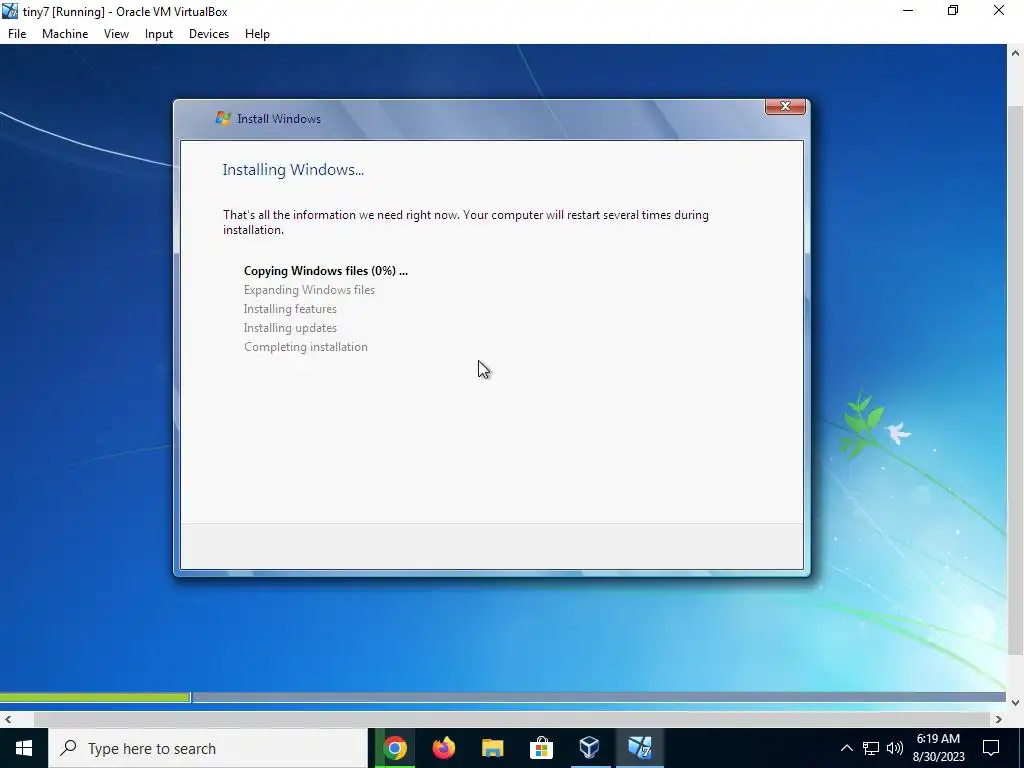This screenshot has width=1024, height=768.
Task: Open the View menu
Action: tap(116, 34)
